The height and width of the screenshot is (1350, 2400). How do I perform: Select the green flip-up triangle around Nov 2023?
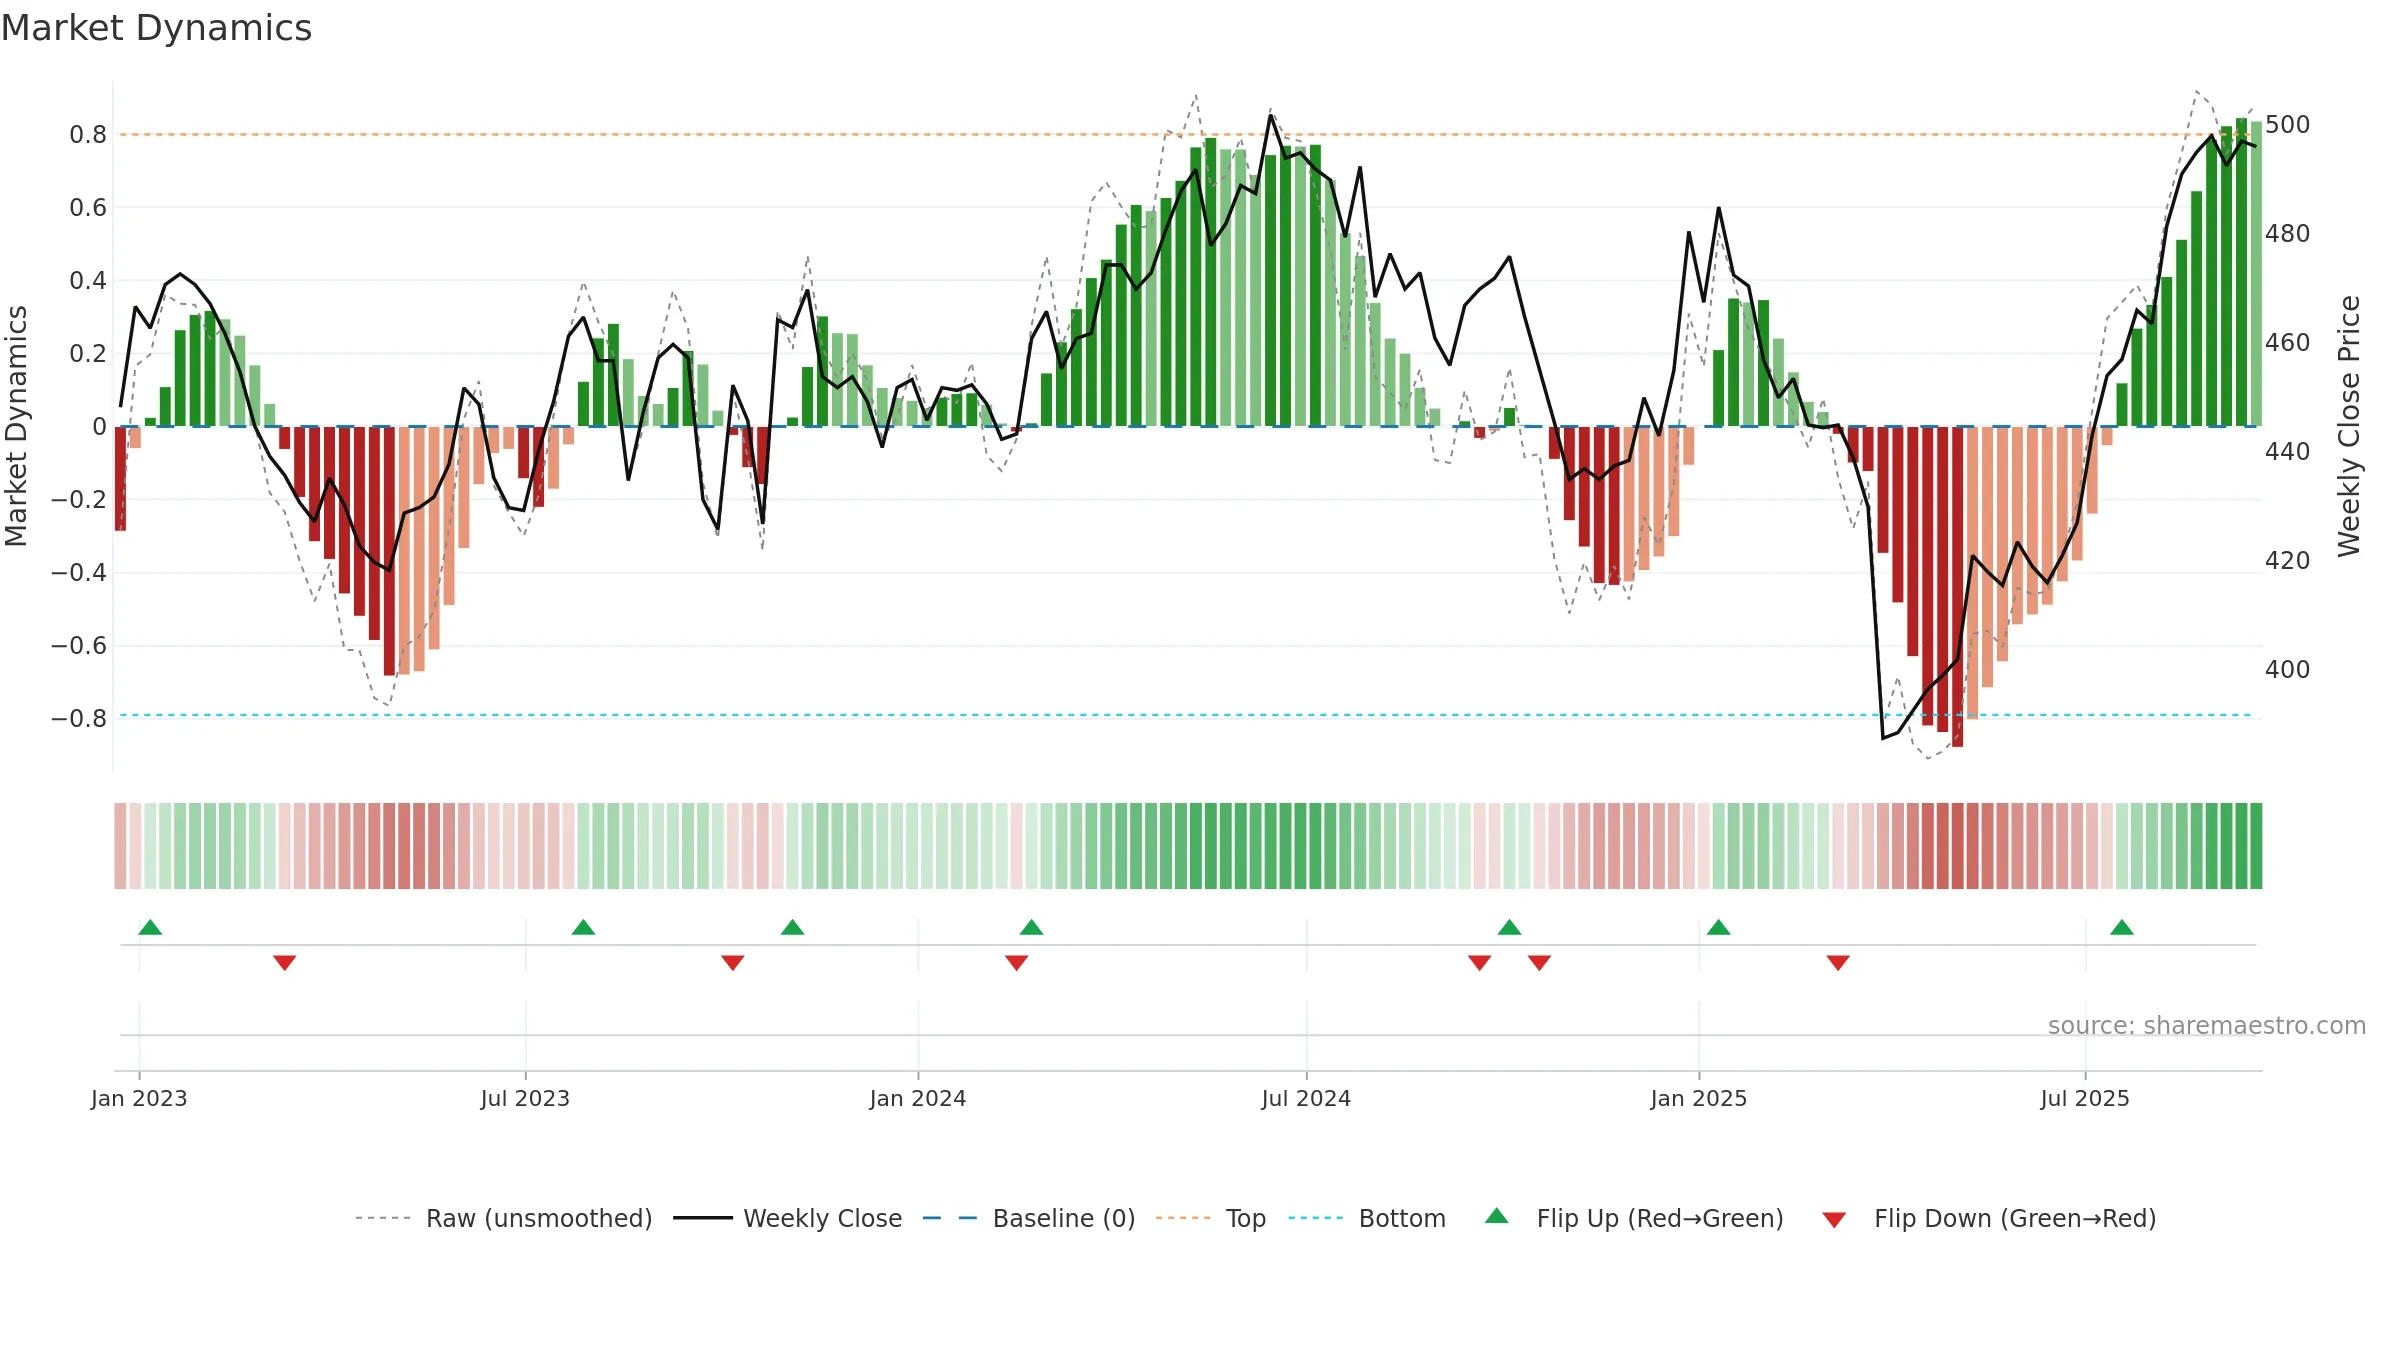coord(792,928)
